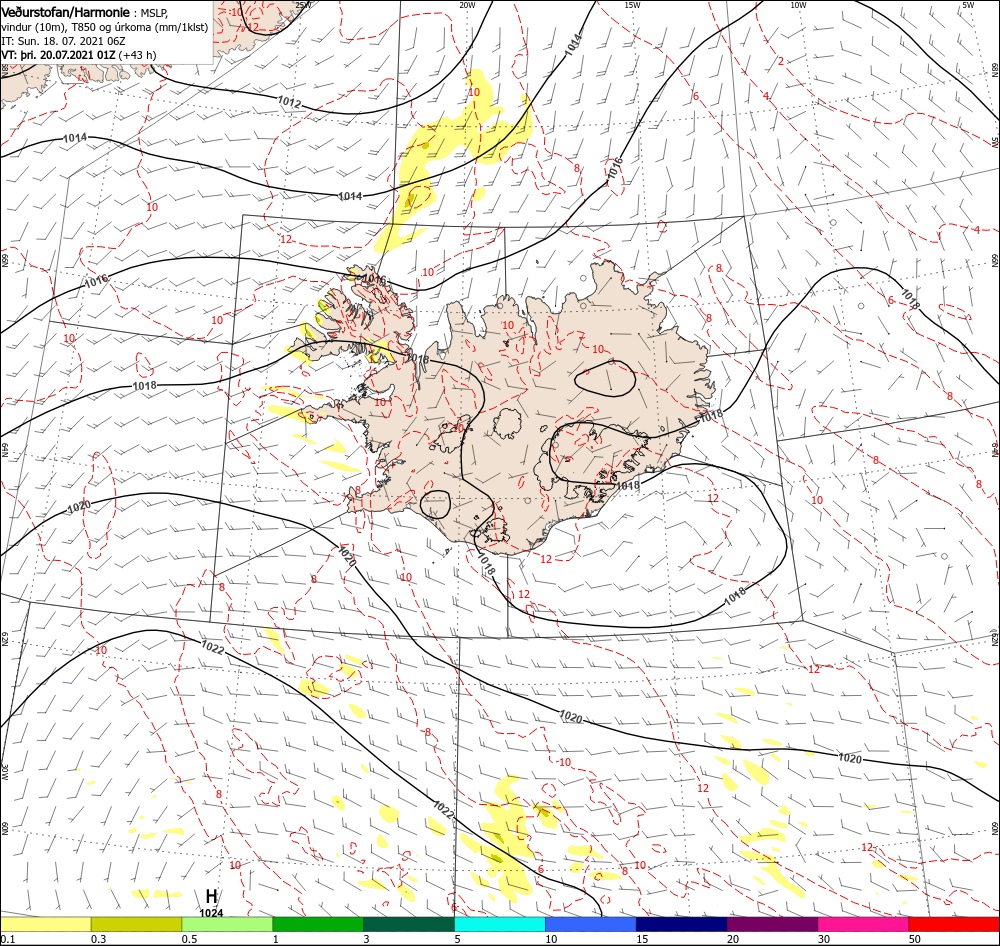Select the green 1 mm legend swatch

pos(318,924)
